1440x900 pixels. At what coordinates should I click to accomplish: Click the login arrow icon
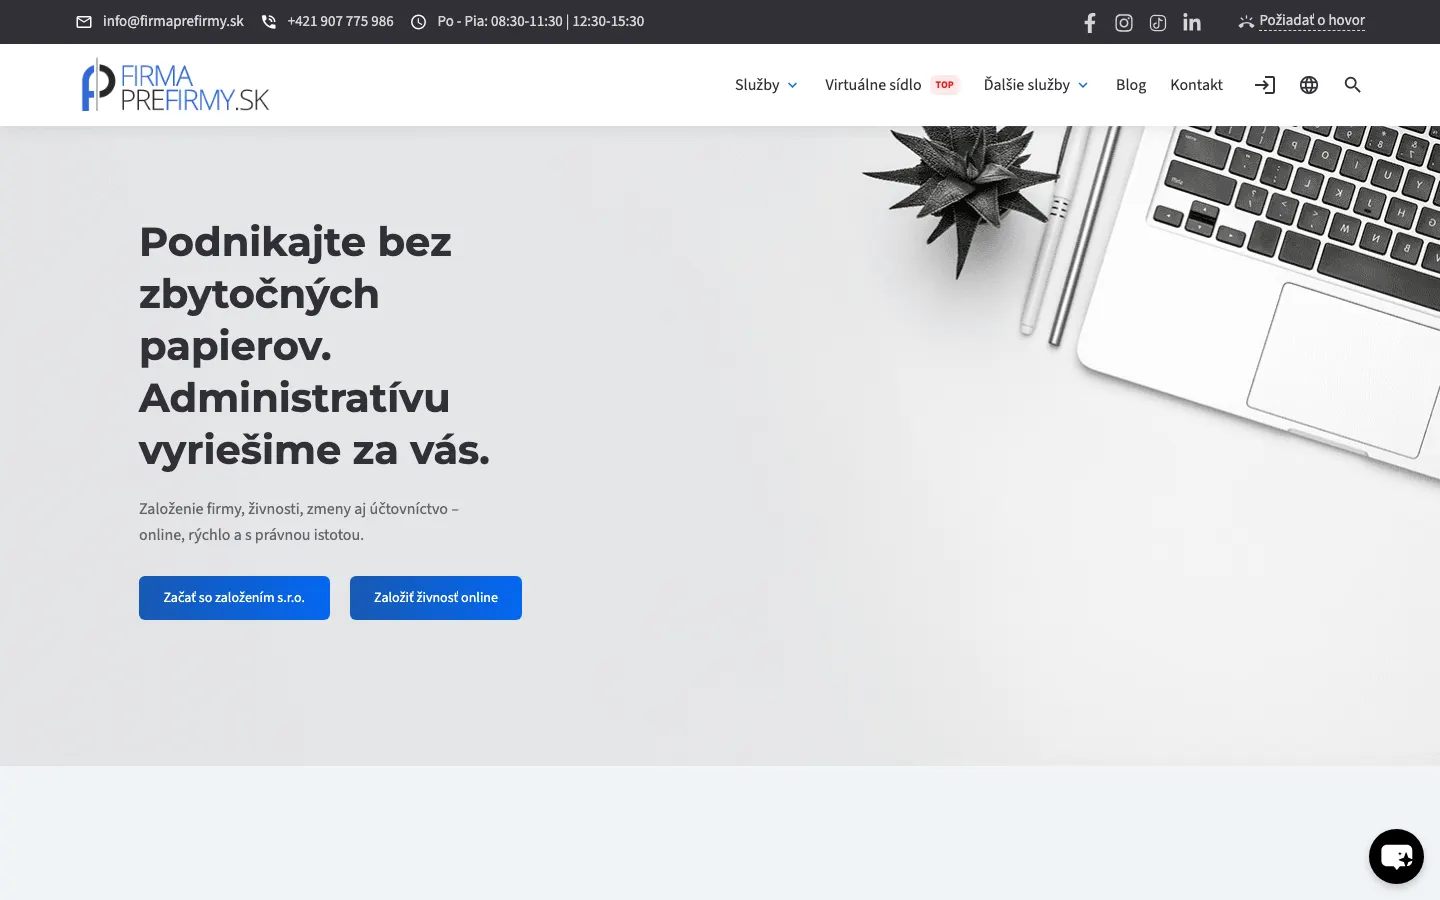pyautogui.click(x=1265, y=85)
